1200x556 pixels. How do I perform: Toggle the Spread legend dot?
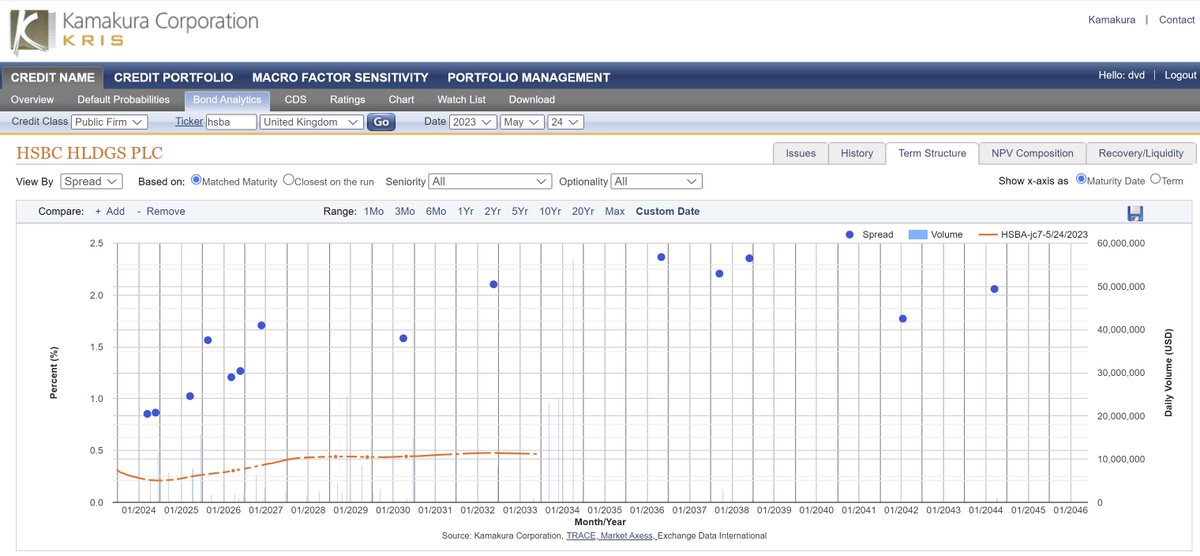point(849,234)
